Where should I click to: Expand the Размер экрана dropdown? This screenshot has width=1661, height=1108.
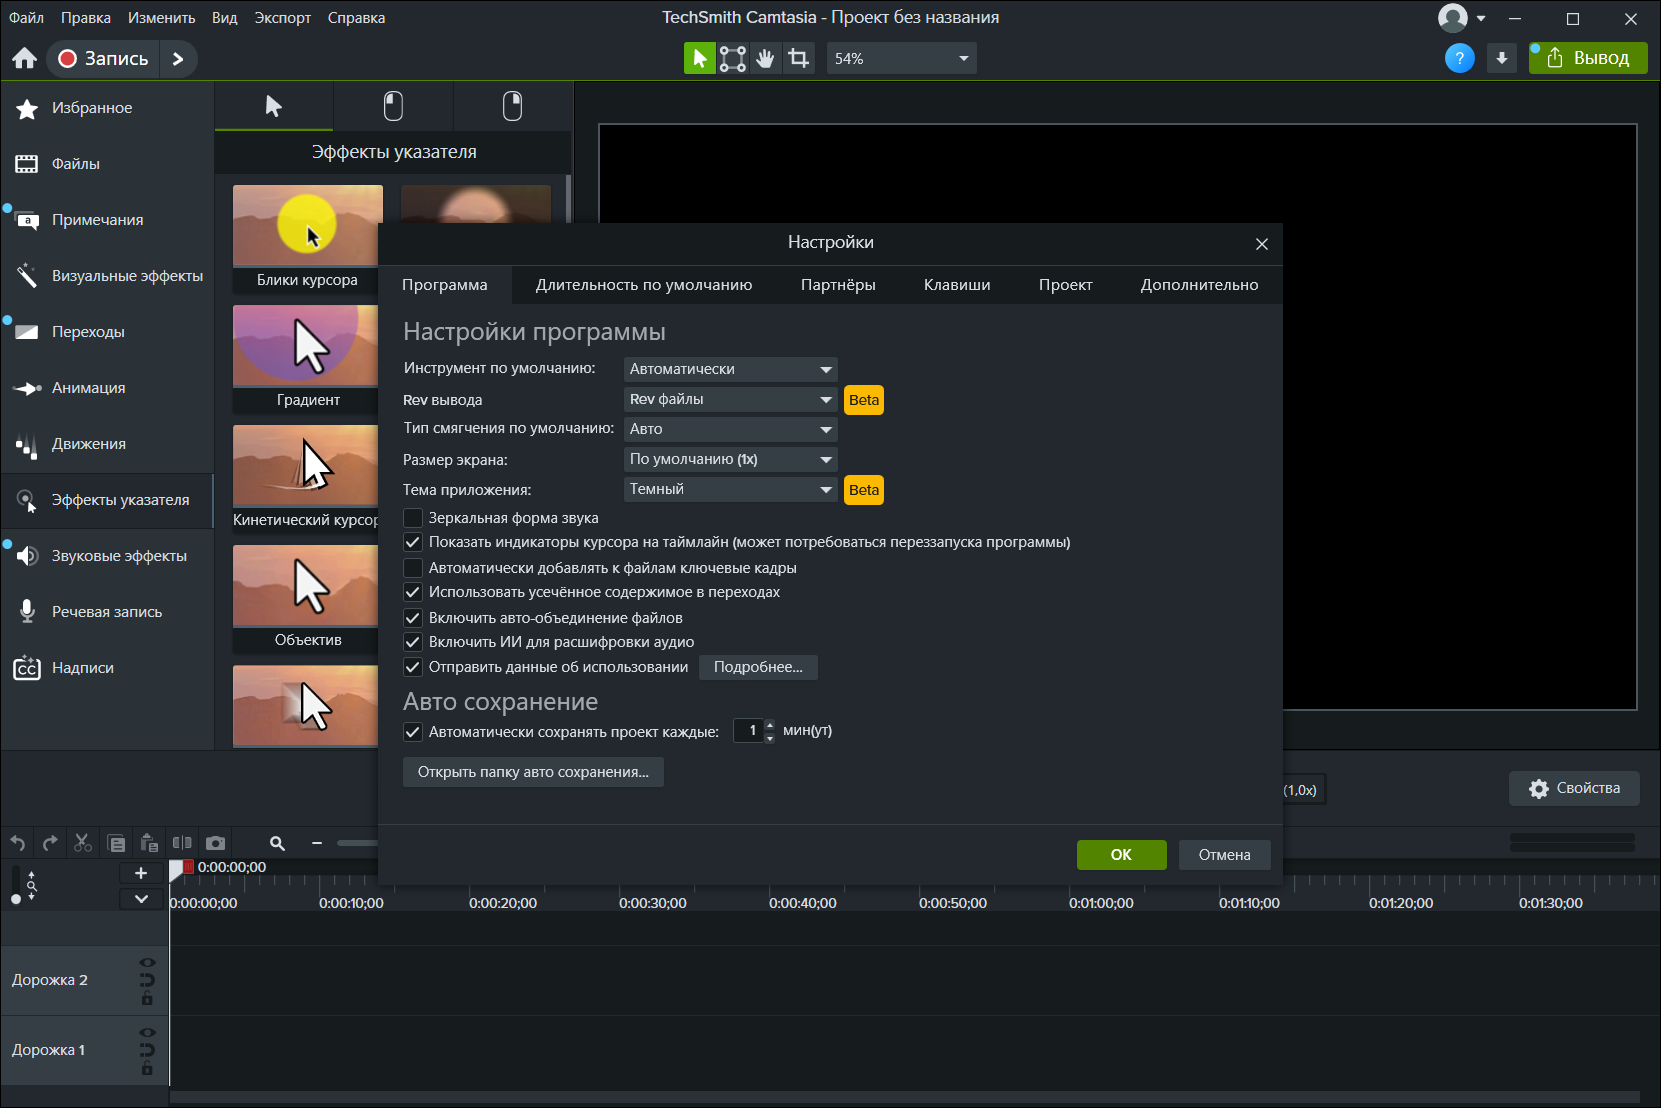[730, 459]
